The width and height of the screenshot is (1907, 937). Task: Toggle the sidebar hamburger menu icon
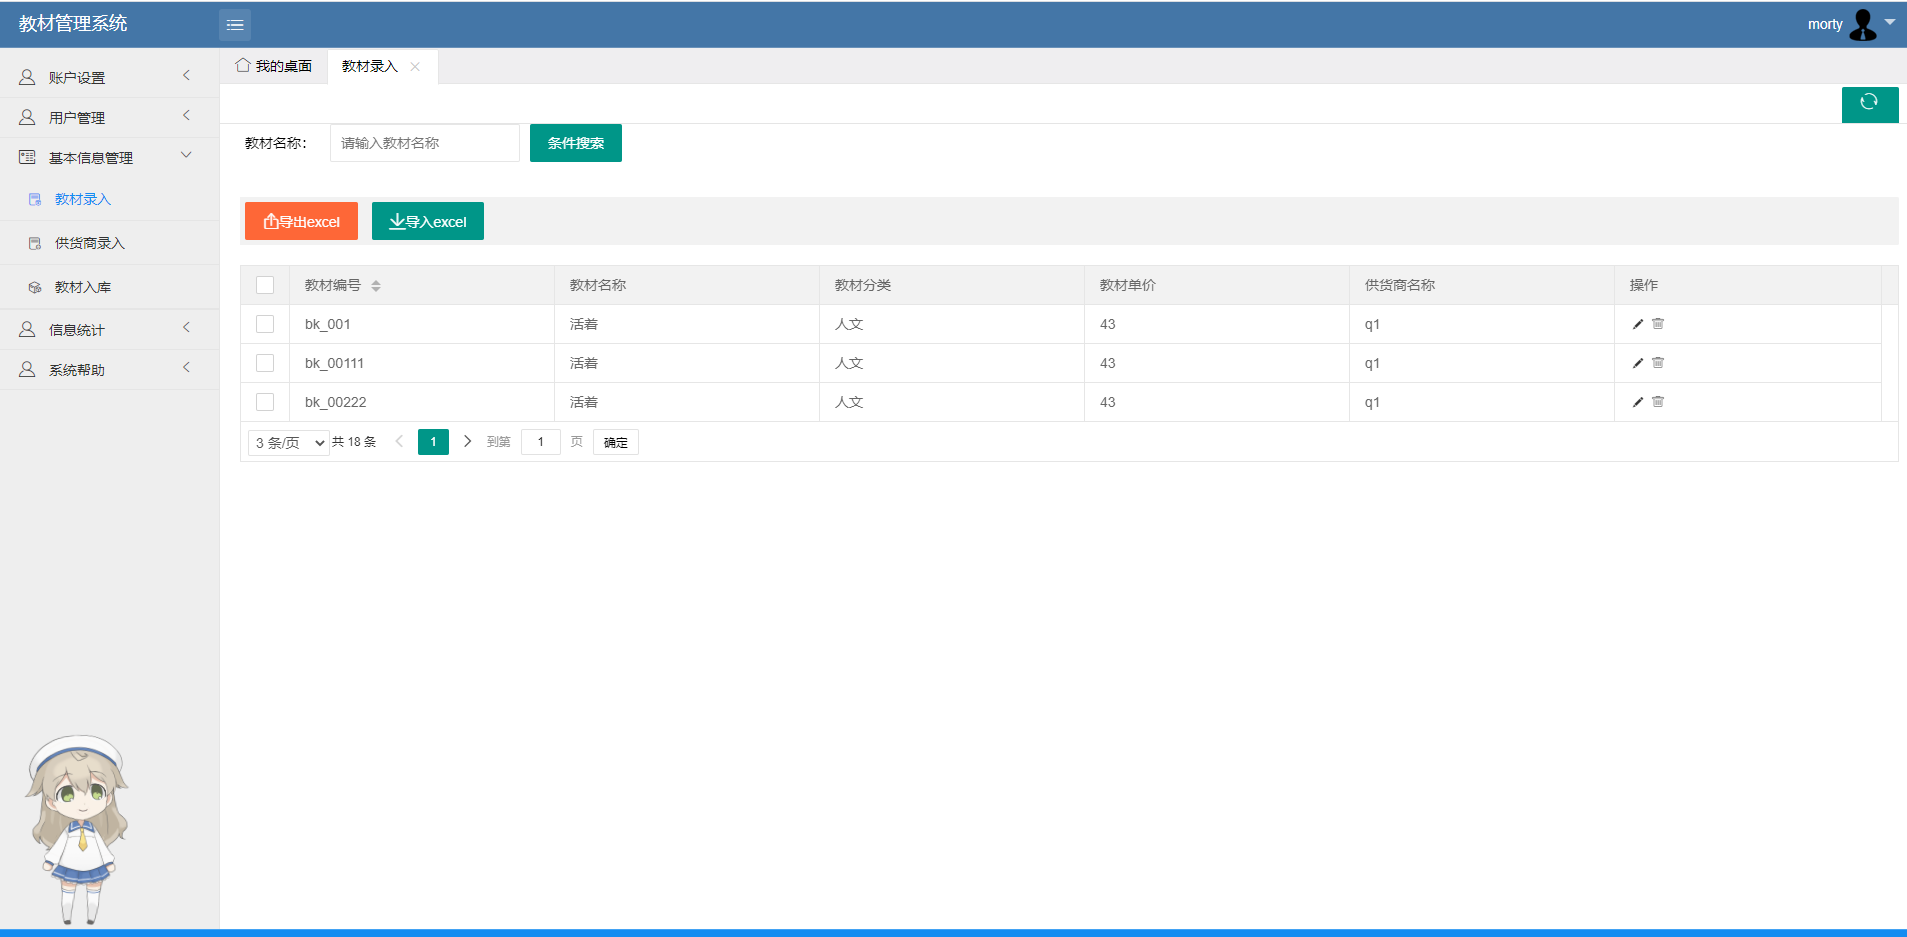pyautogui.click(x=235, y=25)
